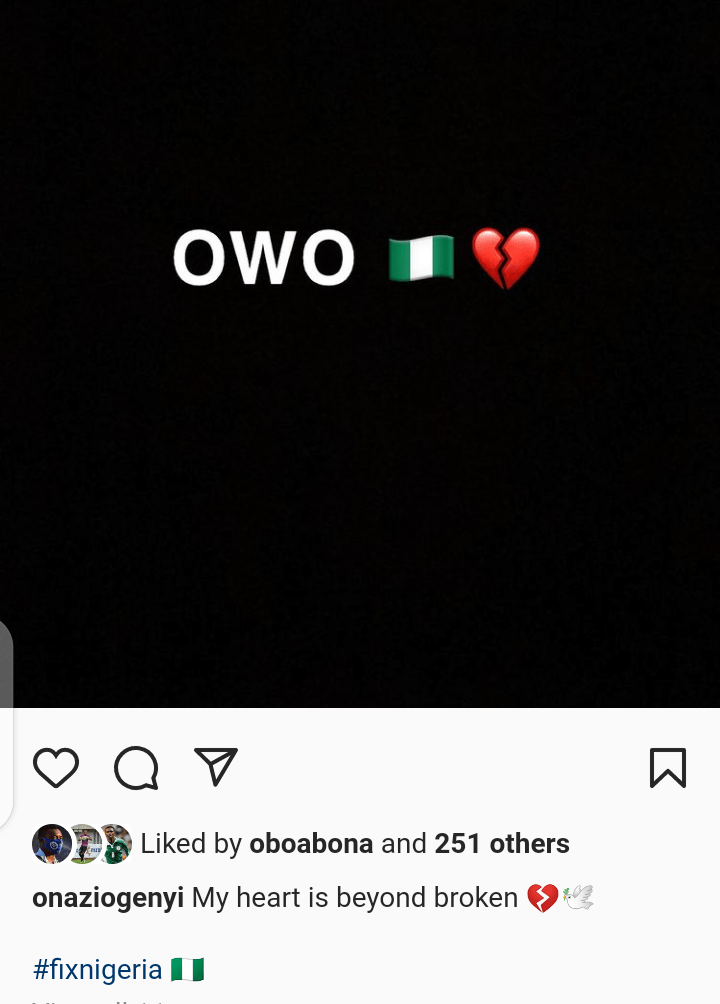Like the post via the heart icon
This screenshot has width=720, height=1004.
pos(56,768)
